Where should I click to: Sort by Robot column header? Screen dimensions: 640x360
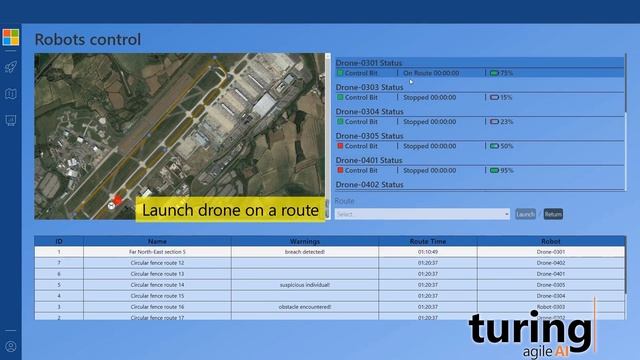(x=551, y=241)
